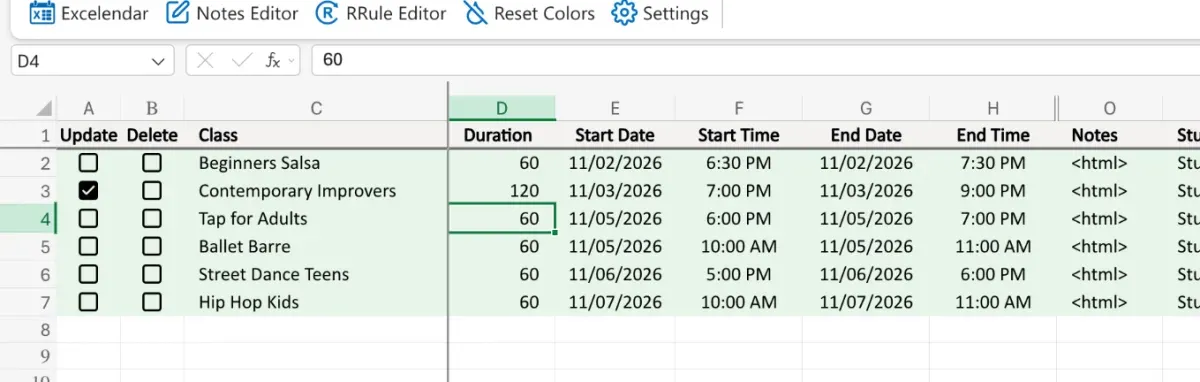Select column B header

[x=151, y=108]
